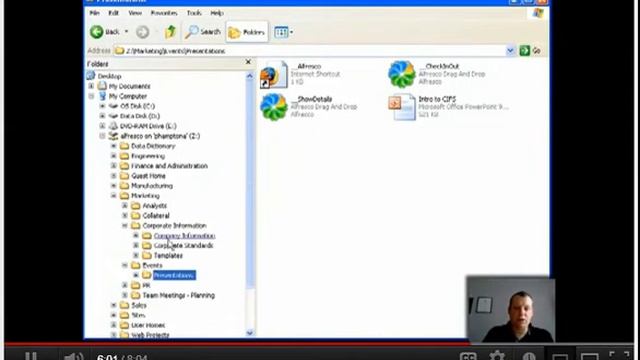This screenshot has height=360, width=640.
Task: Select Guest Home folder
Action: click(148, 176)
